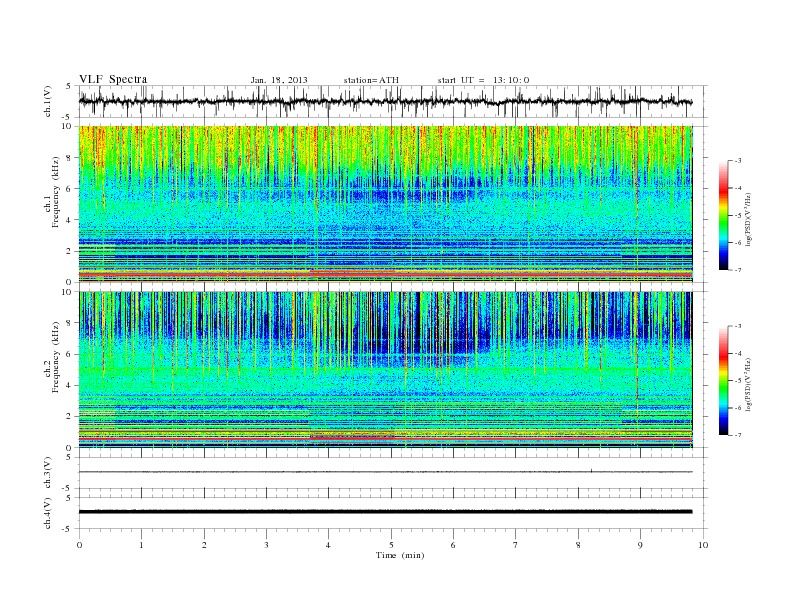Click the "8" kHz tick of ch.2 spectrogram
The height and width of the screenshot is (612, 792).
pyautogui.click(x=69, y=323)
